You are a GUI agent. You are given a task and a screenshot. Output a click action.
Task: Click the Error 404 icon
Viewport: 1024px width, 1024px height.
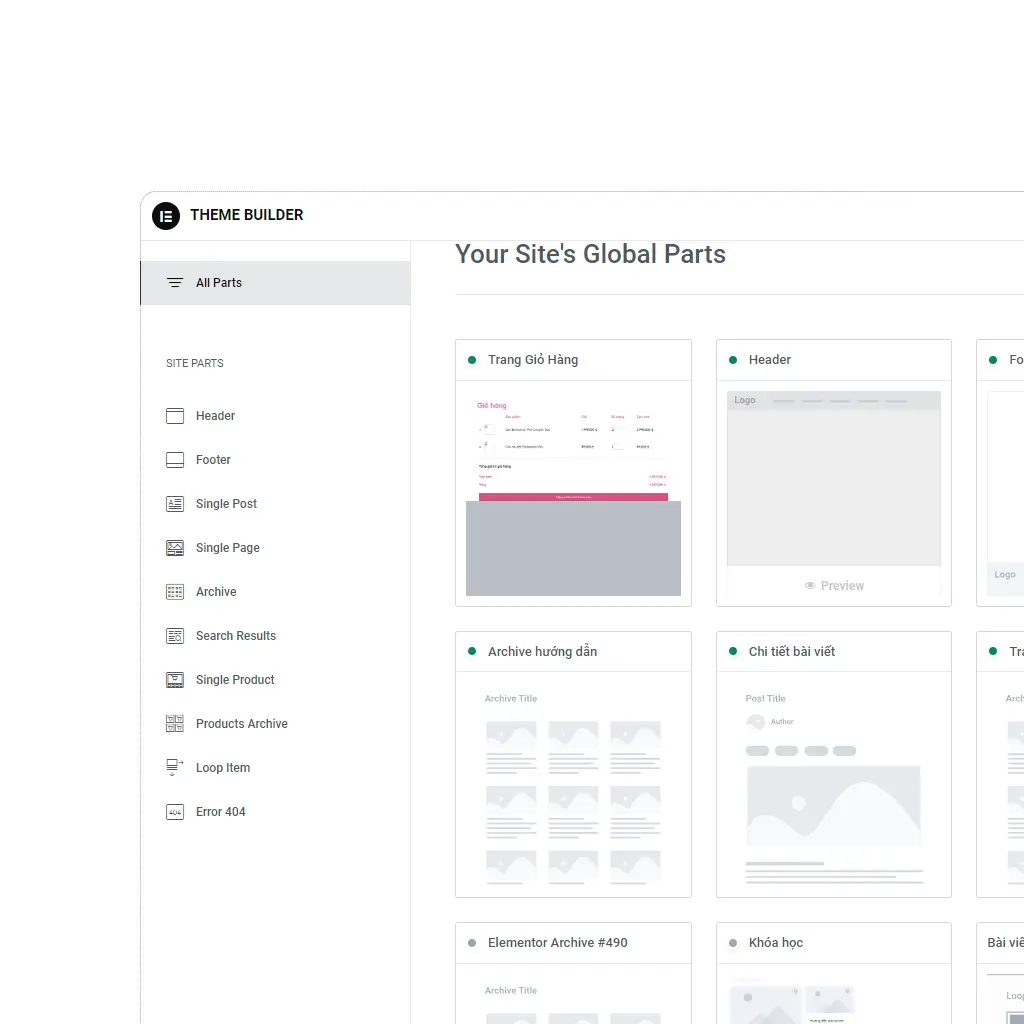tap(175, 812)
